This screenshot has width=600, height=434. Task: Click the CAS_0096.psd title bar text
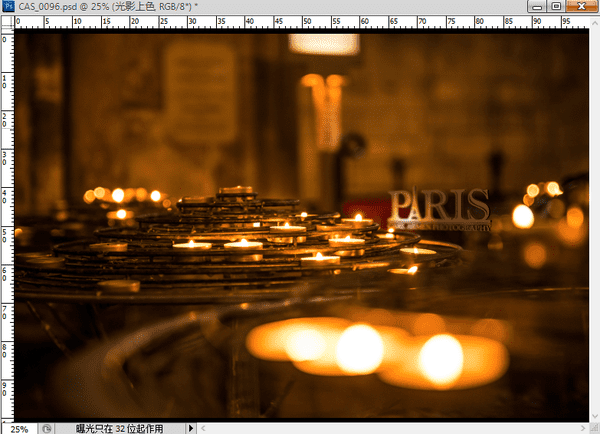[108, 7]
